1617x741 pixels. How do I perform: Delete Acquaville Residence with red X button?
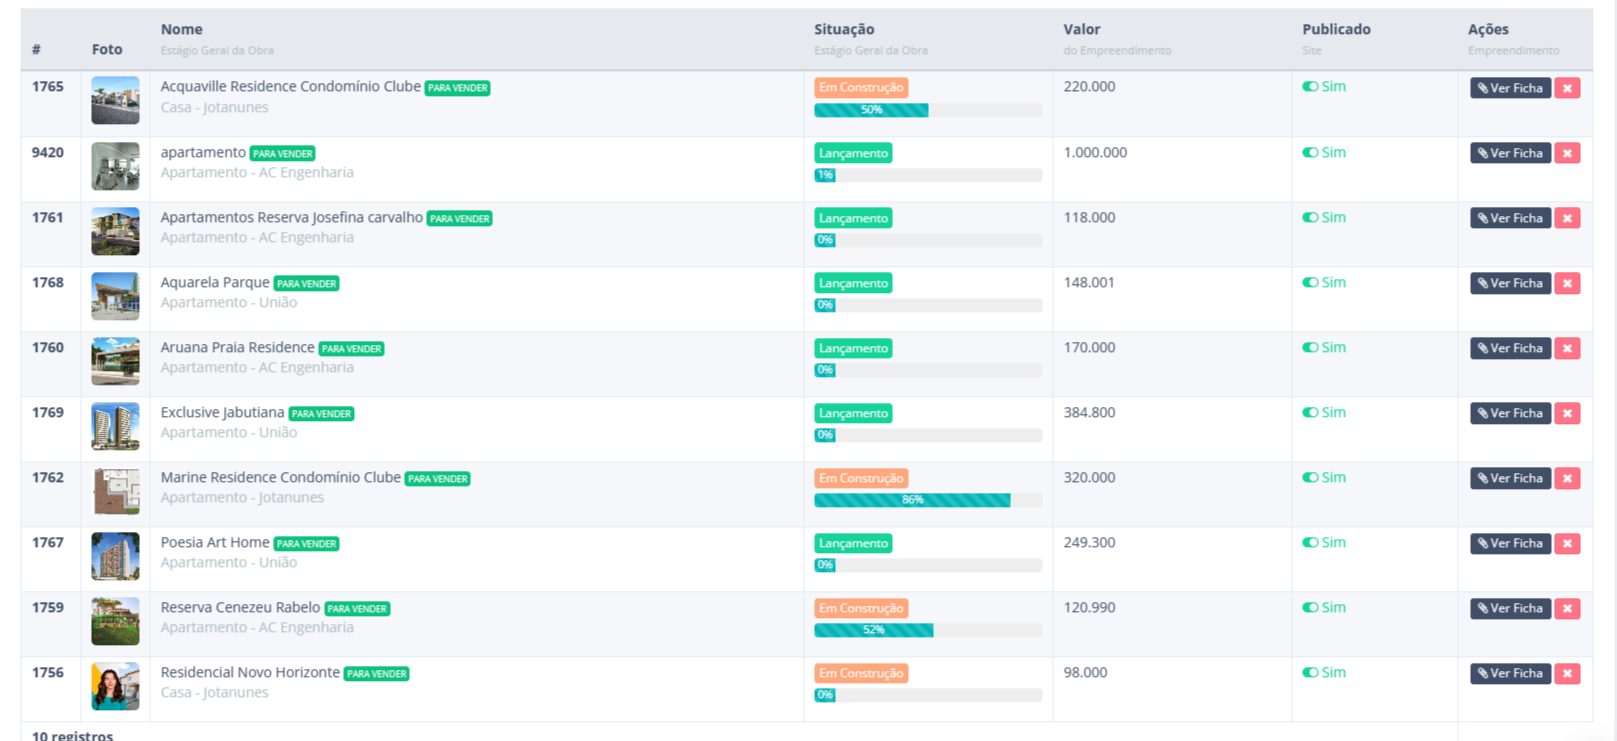point(1567,88)
